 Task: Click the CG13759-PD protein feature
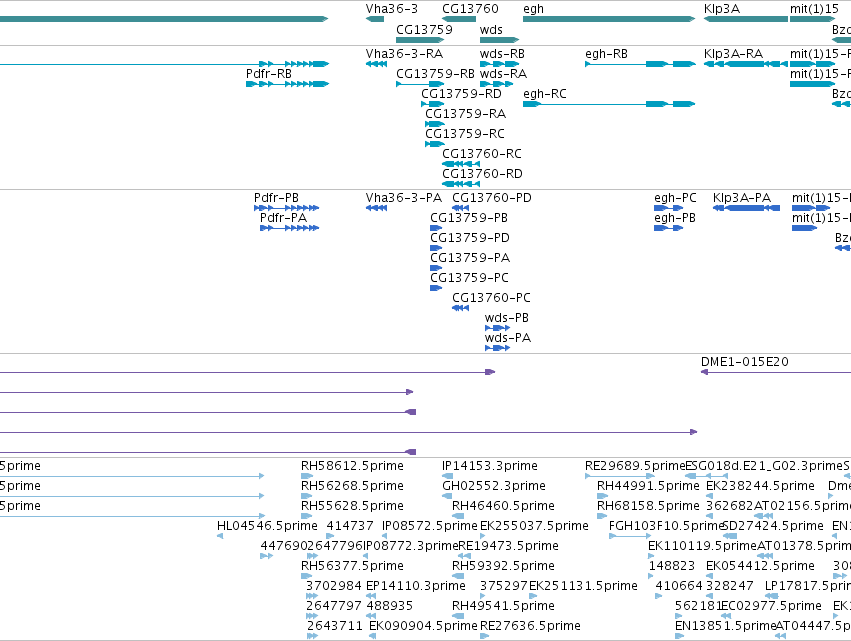click(x=436, y=248)
